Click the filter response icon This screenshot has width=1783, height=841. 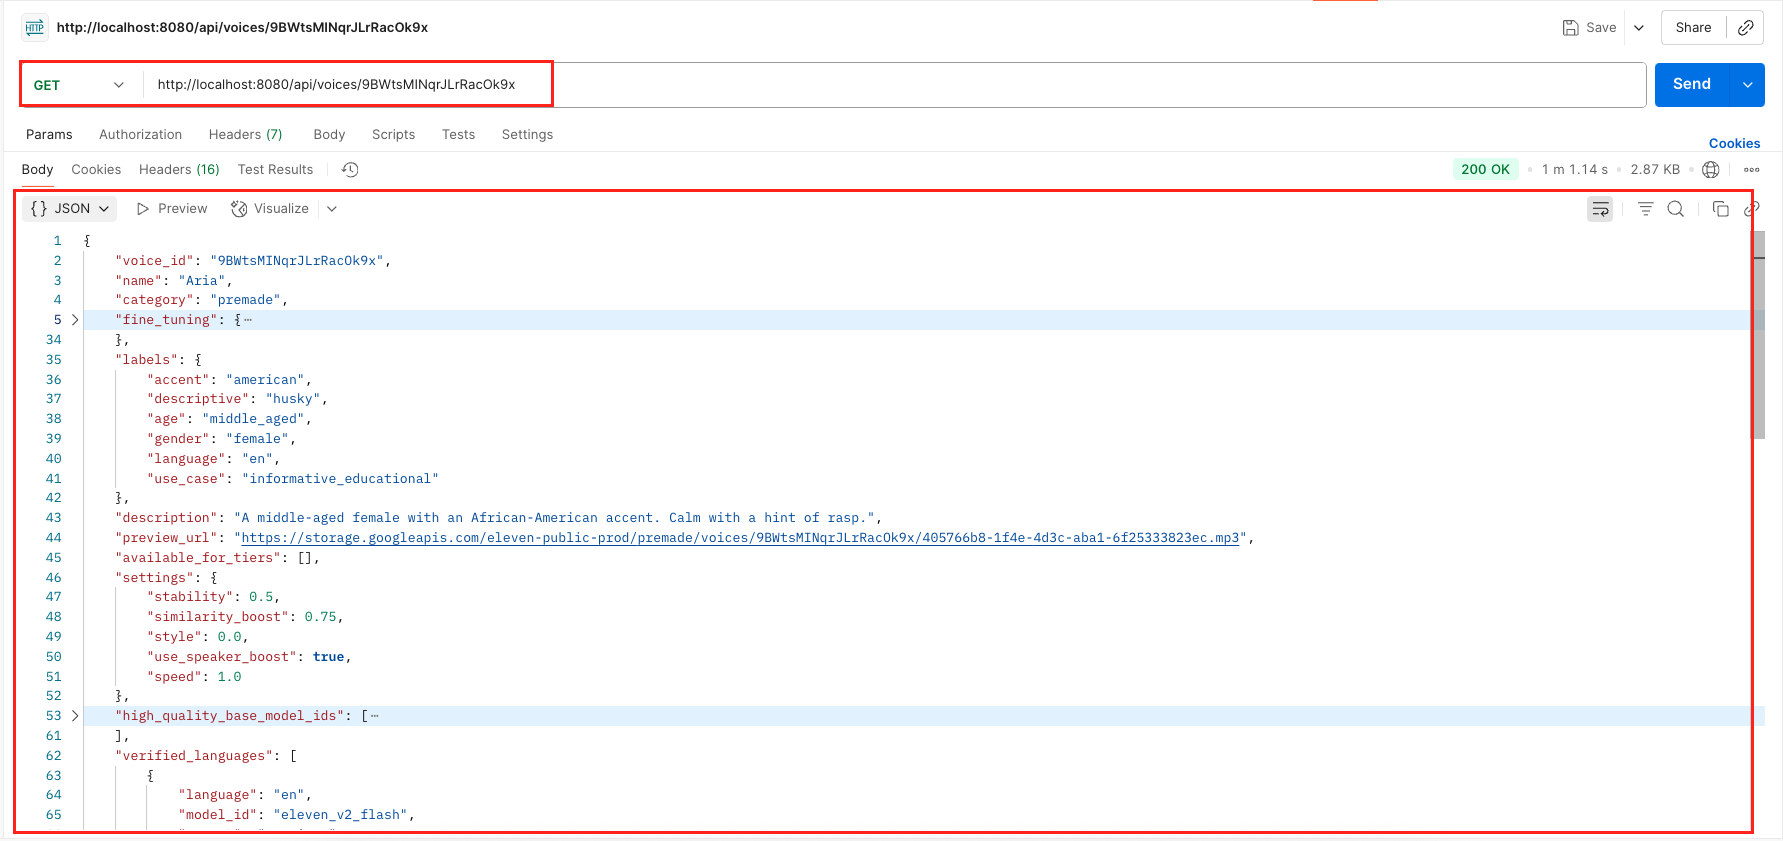(x=1645, y=208)
